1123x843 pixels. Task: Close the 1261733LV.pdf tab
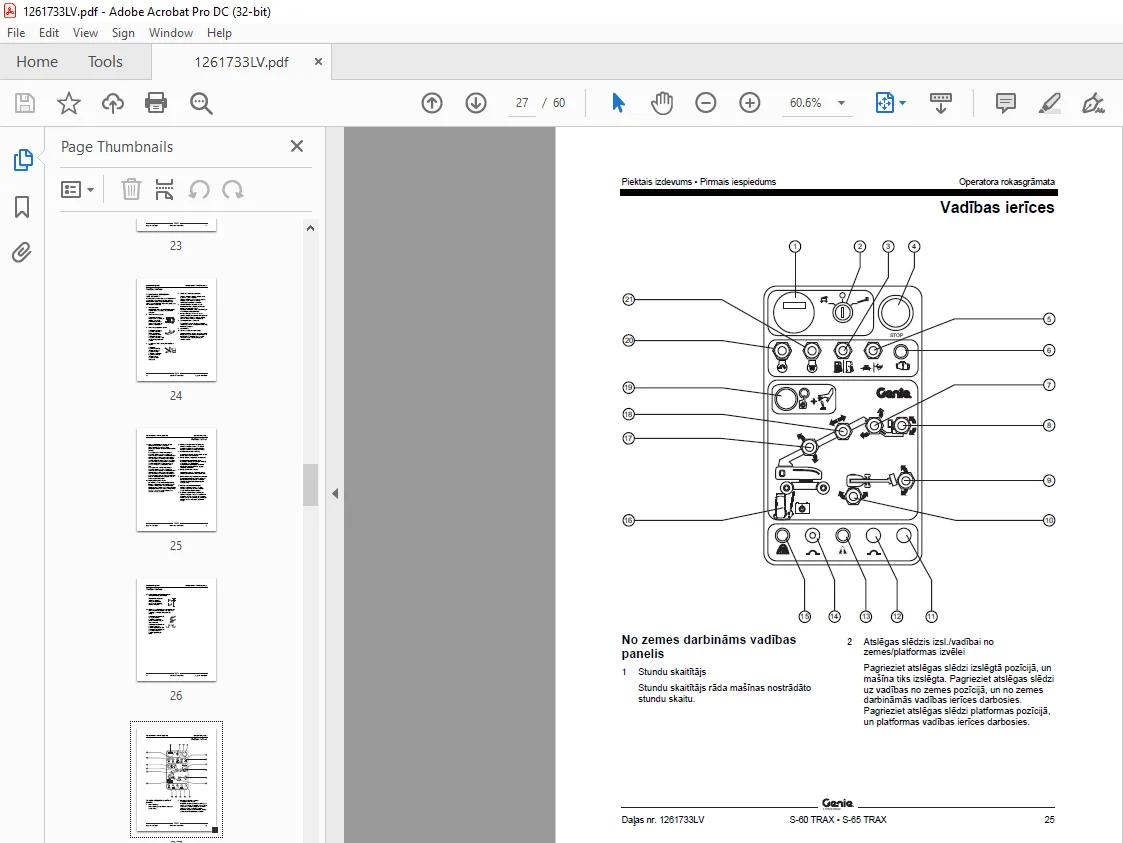(318, 62)
